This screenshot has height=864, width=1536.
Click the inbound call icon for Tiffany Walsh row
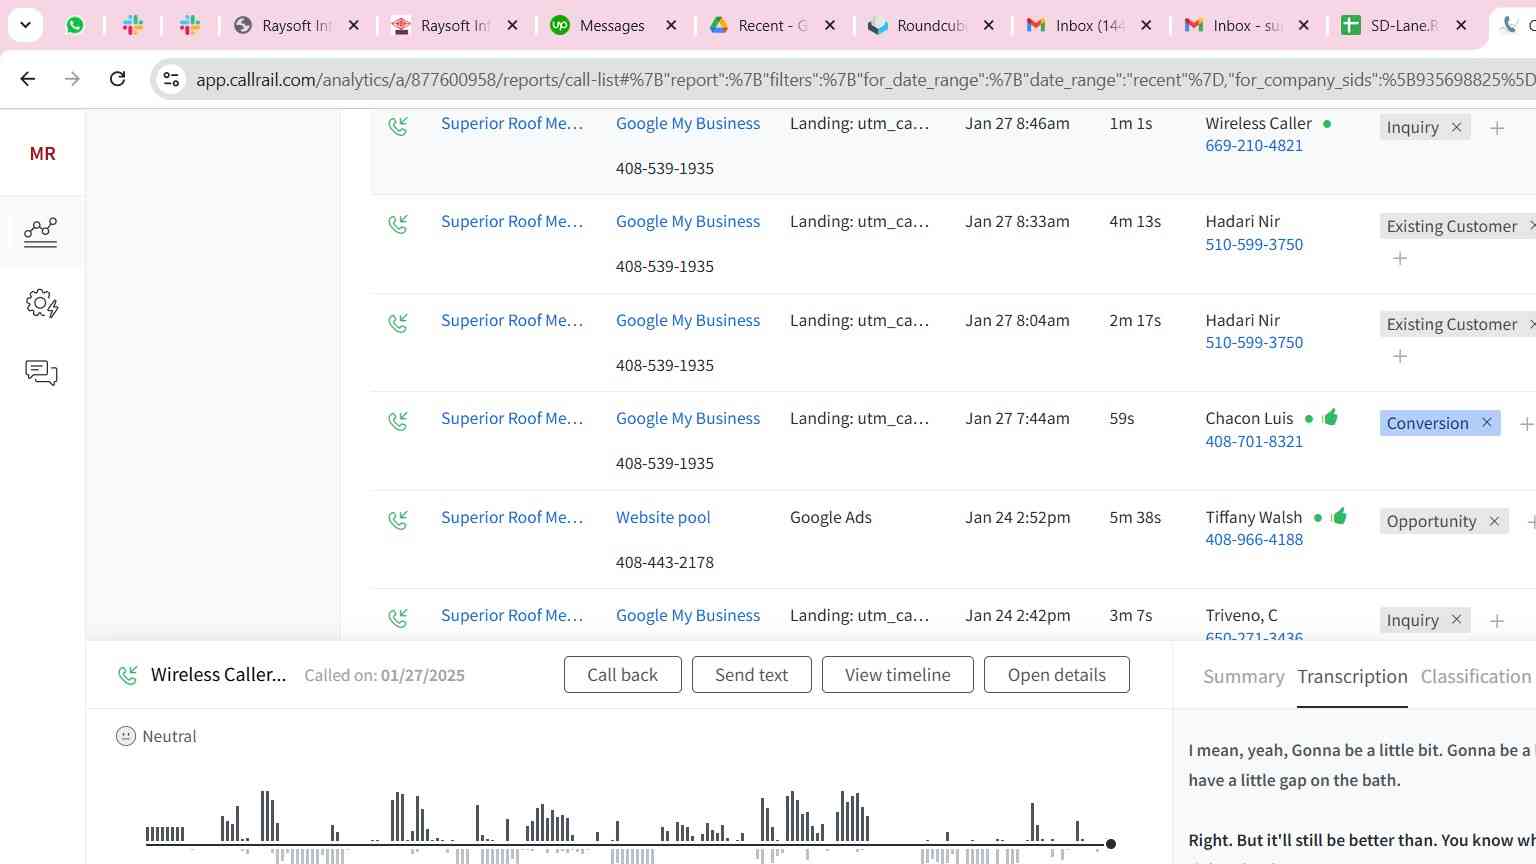tap(398, 520)
